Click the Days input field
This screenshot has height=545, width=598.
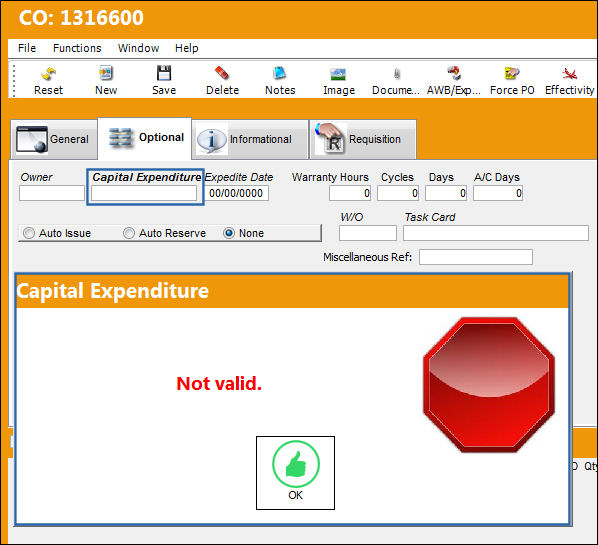coord(446,193)
